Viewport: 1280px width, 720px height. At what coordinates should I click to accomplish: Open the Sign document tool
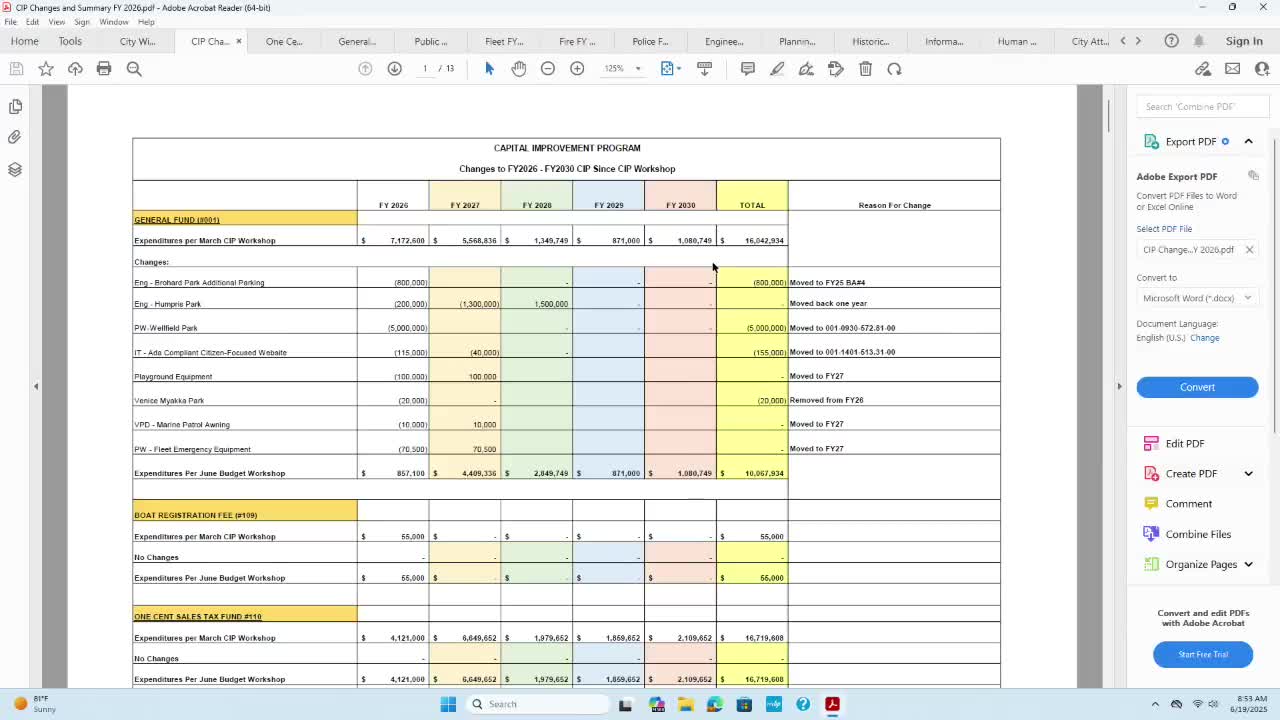click(x=806, y=69)
